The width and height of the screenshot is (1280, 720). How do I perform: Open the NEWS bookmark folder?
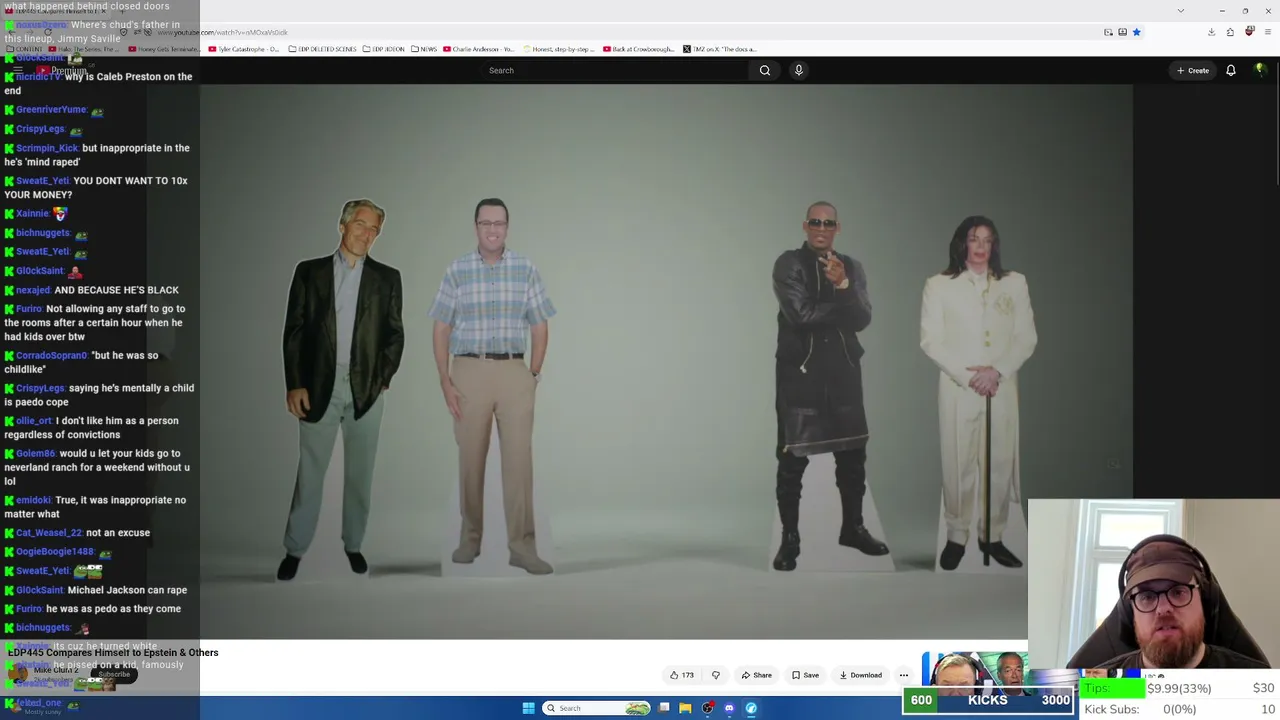[424, 49]
